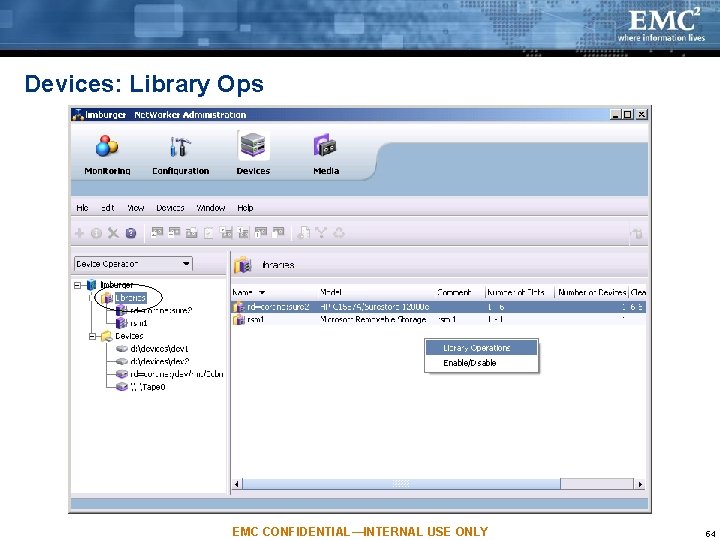Open the Media view
The height and width of the screenshot is (540, 720).
click(x=326, y=155)
